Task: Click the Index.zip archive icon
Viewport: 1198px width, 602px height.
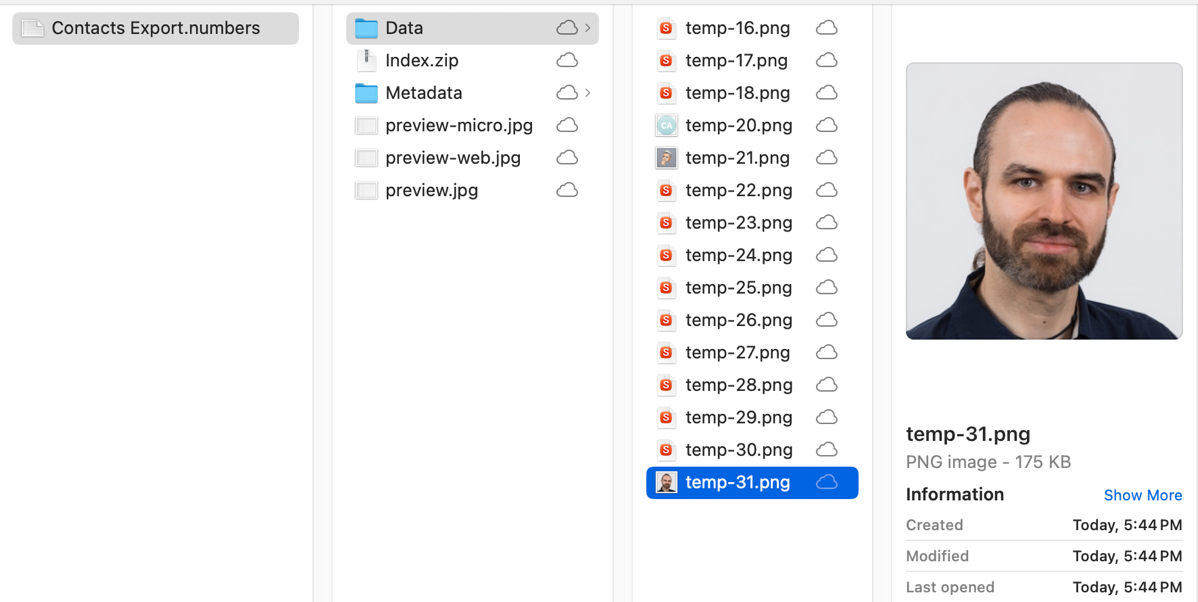Action: (367, 60)
